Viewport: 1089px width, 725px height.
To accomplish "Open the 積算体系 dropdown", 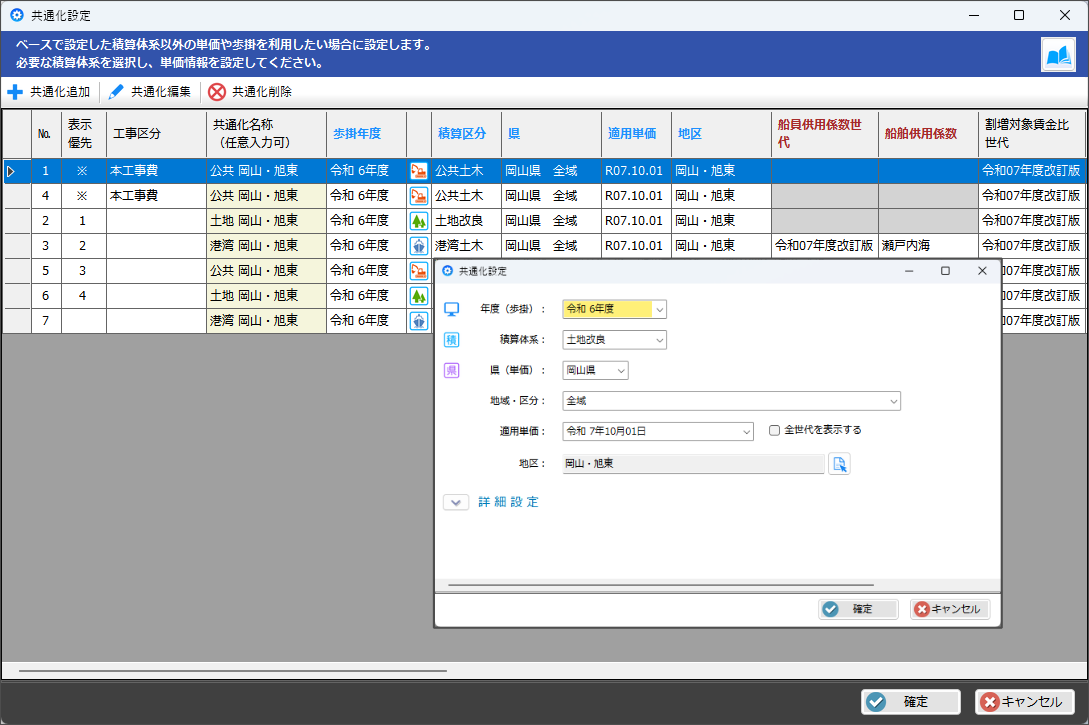I will 659,340.
